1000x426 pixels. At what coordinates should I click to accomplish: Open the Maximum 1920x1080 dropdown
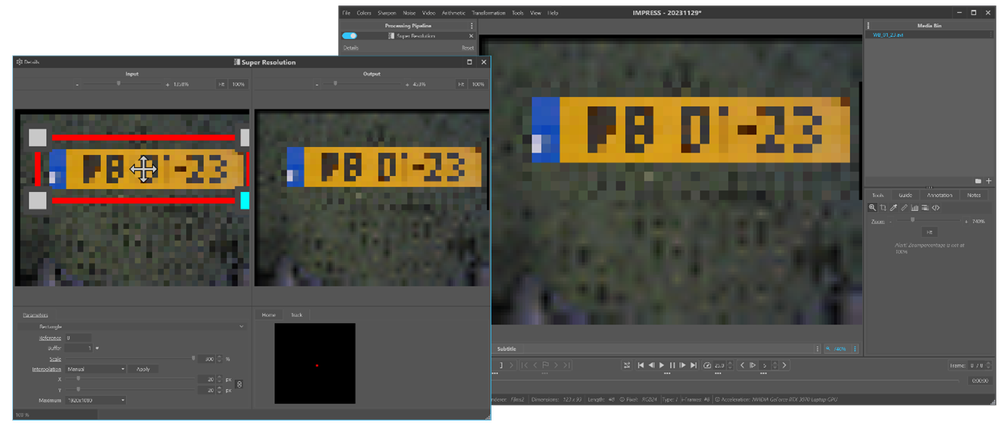(x=94, y=400)
